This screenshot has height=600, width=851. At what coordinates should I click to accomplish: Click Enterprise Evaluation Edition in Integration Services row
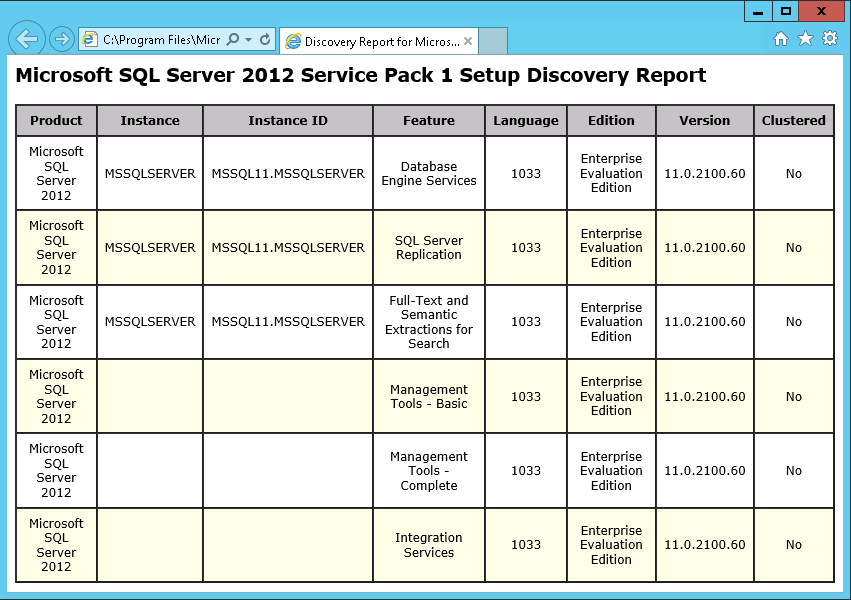pos(611,545)
